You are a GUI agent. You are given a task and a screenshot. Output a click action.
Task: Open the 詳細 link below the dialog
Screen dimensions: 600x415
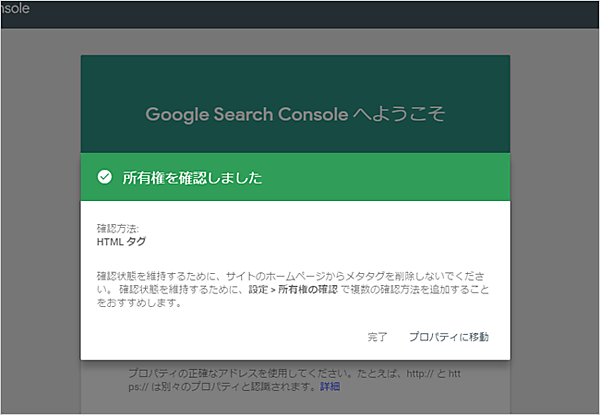(x=329, y=386)
